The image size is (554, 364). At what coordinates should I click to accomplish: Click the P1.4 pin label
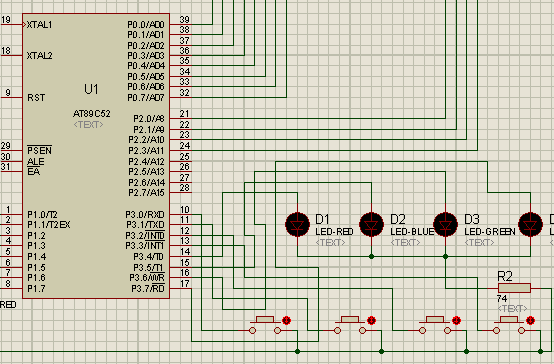36,257
